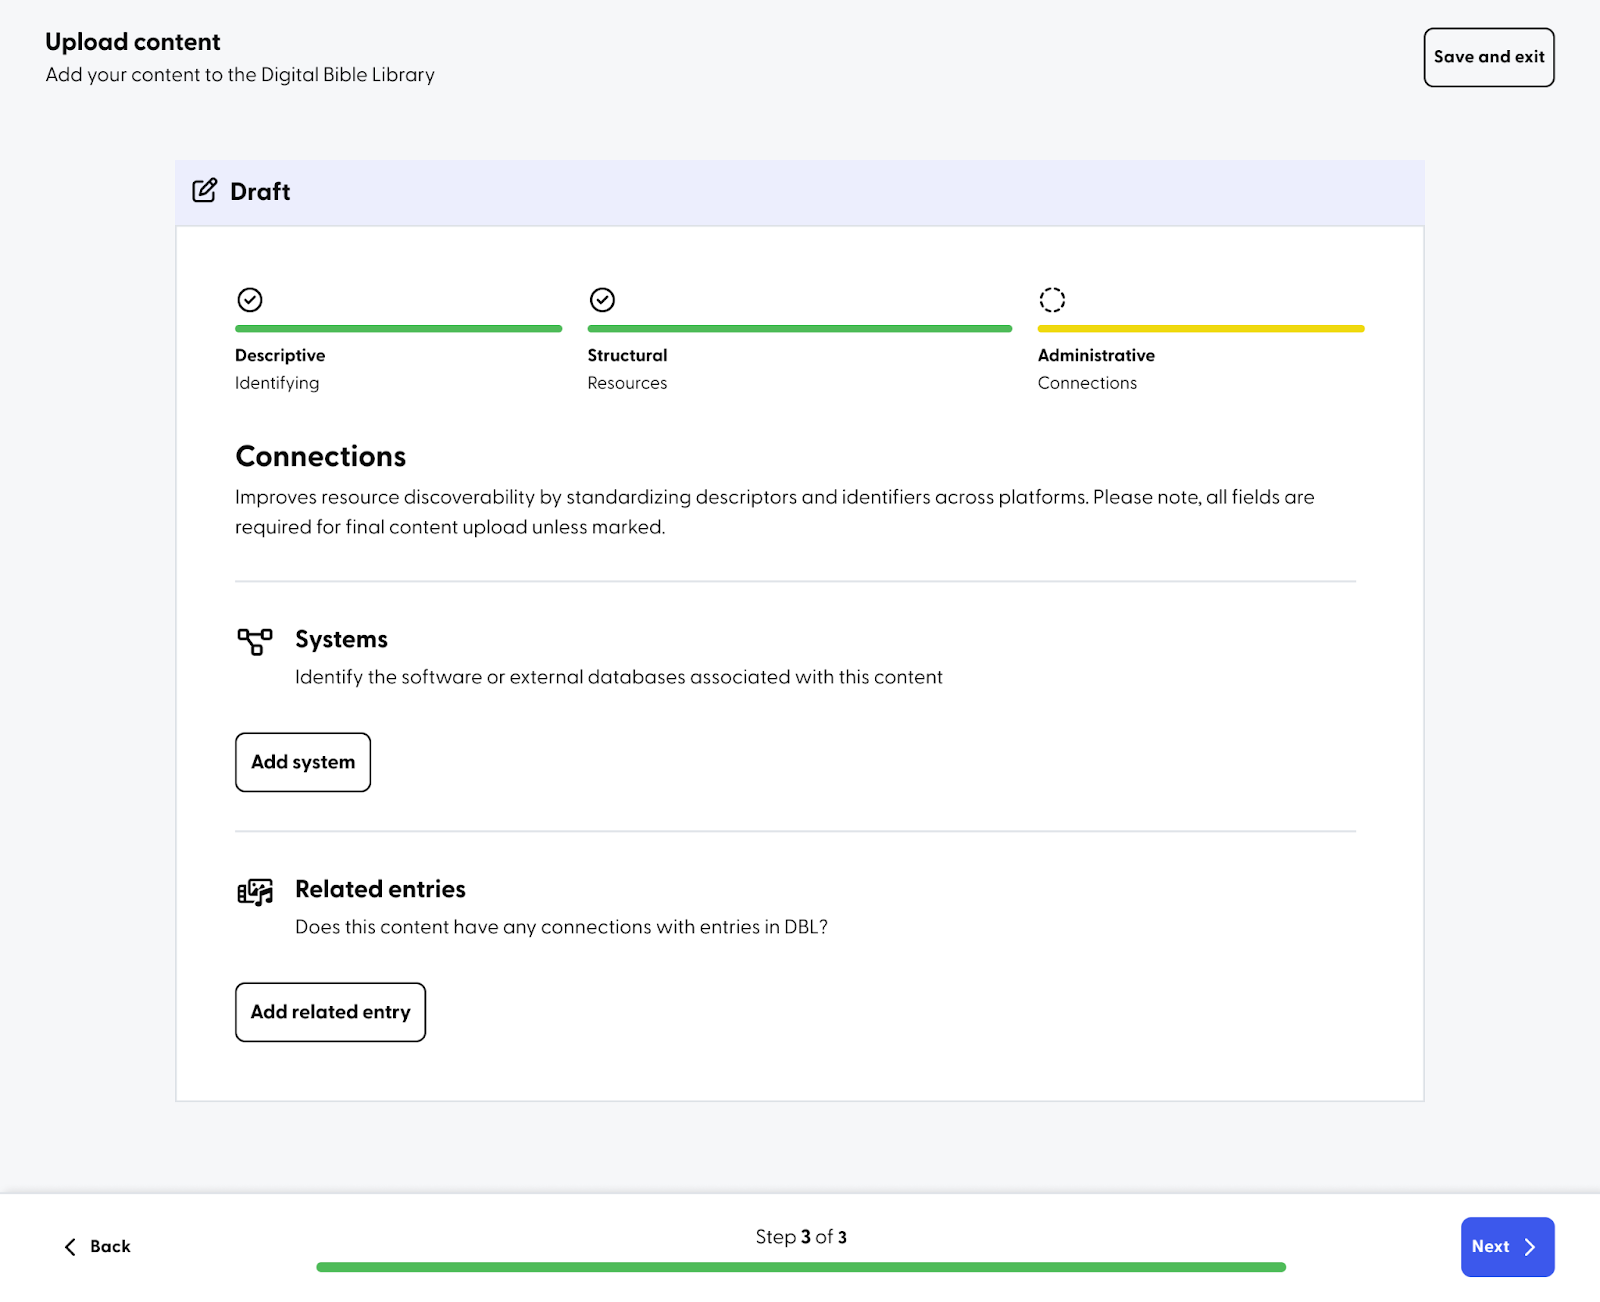Click the bottom Step 3 progress bar

pyautogui.click(x=801, y=1267)
